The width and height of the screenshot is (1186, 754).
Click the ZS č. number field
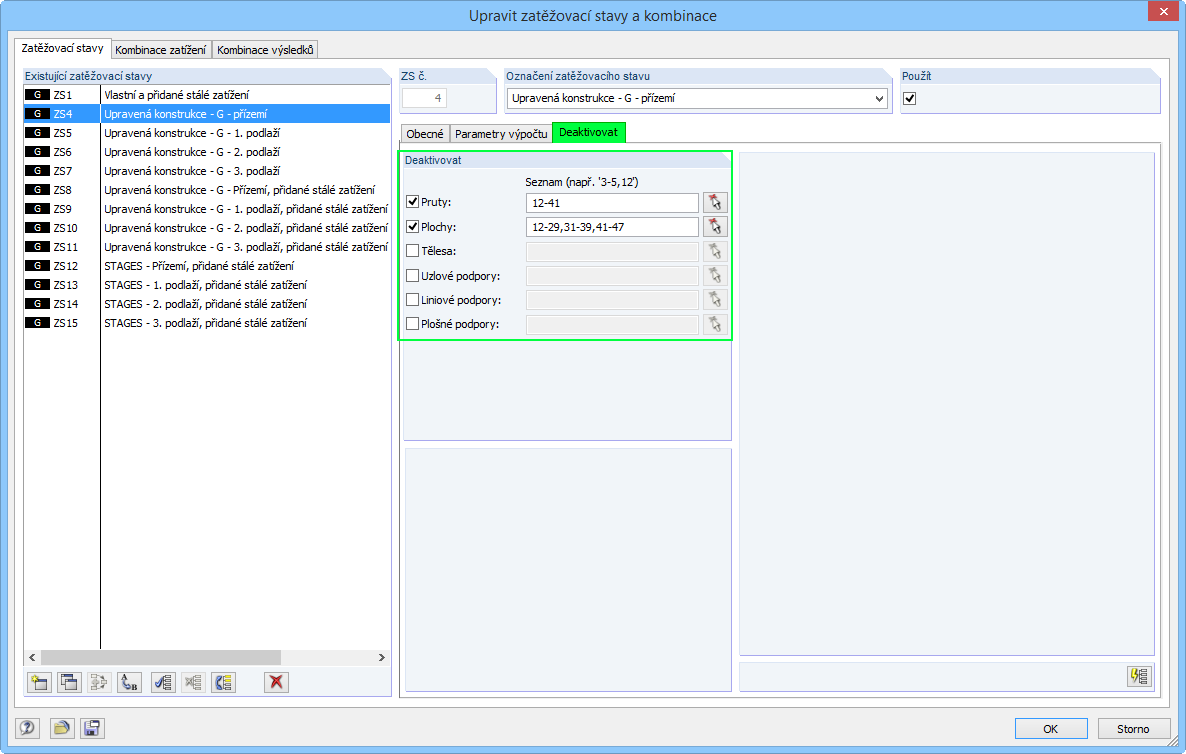424,98
